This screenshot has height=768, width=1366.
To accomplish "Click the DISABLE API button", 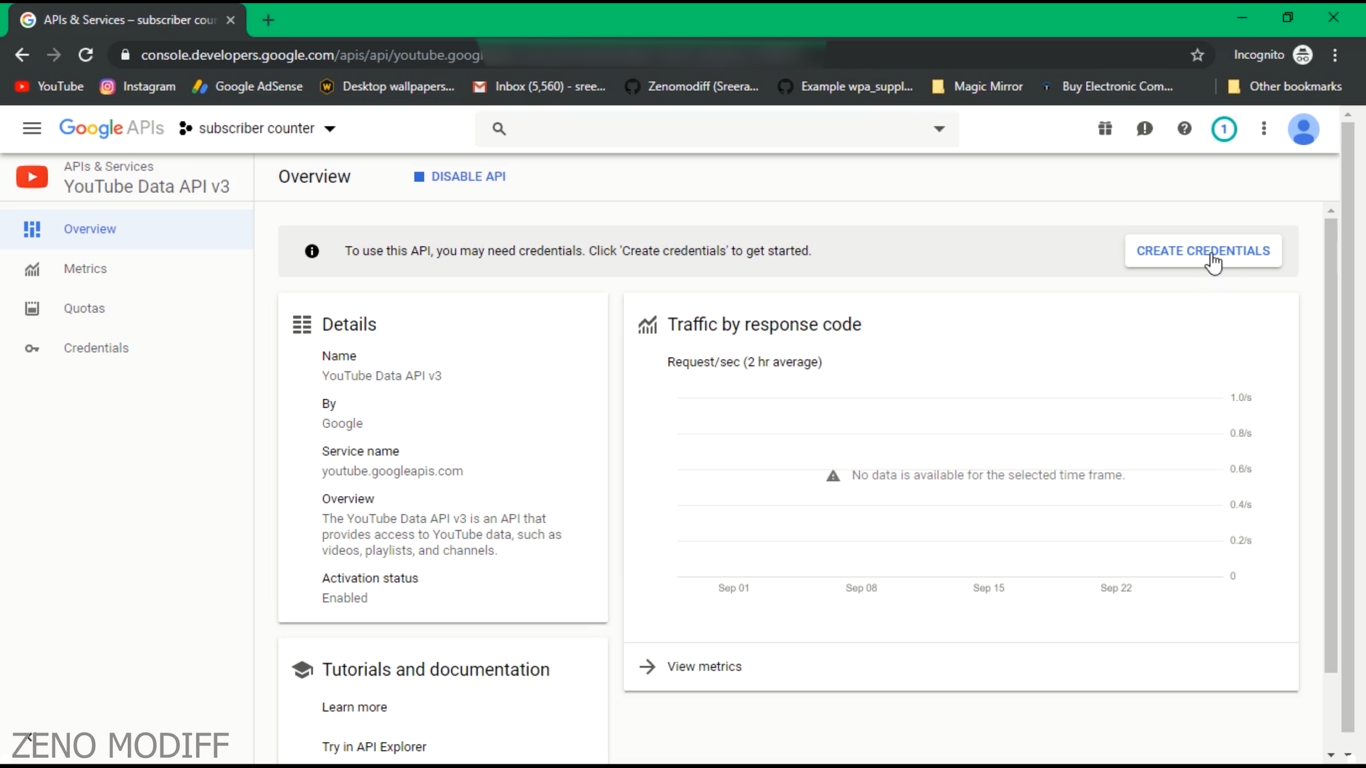I will [x=460, y=176].
